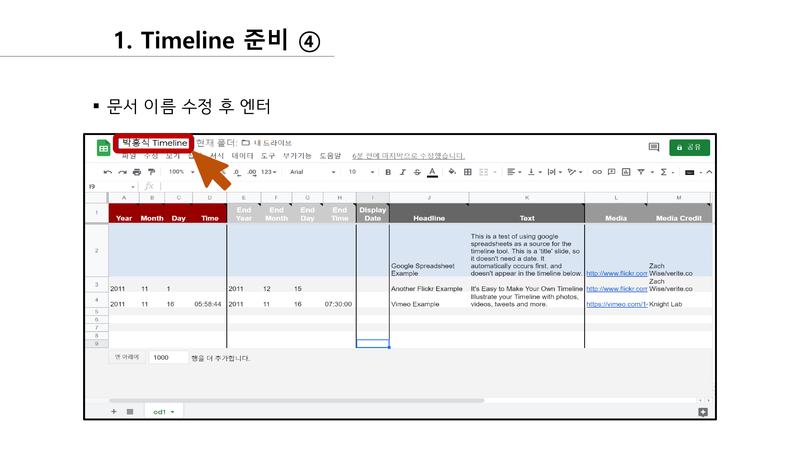The height and width of the screenshot is (450, 800).
Task: Click the Filter funnel icon
Action: 641,172
